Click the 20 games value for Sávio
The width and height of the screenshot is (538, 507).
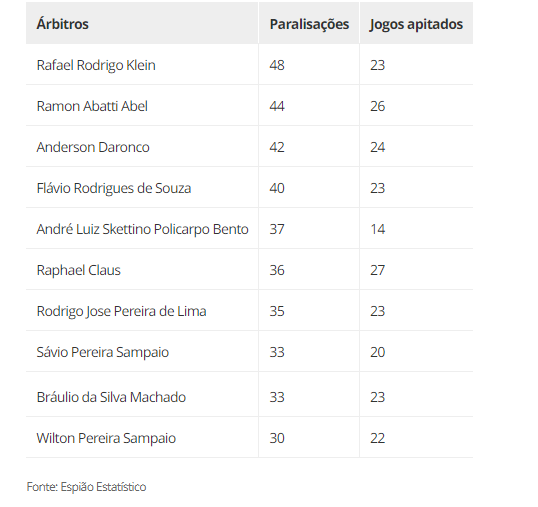(x=377, y=352)
